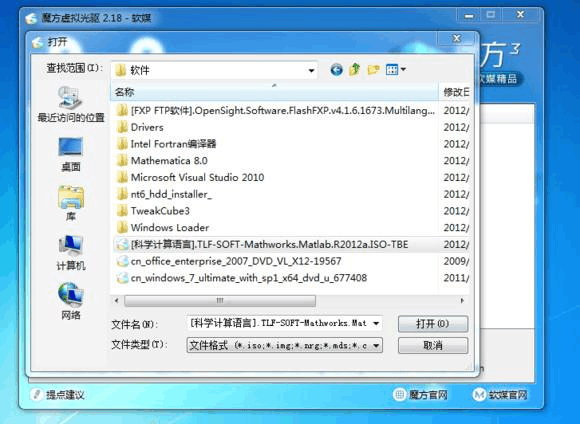This screenshot has width=580, height=424.
Task: Click the 文件名 input field
Action: 279,323
